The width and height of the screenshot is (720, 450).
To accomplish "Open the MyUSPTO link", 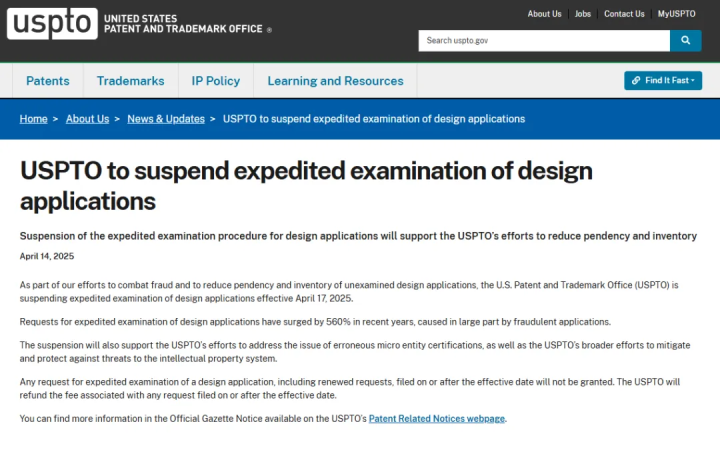I will [x=676, y=14].
